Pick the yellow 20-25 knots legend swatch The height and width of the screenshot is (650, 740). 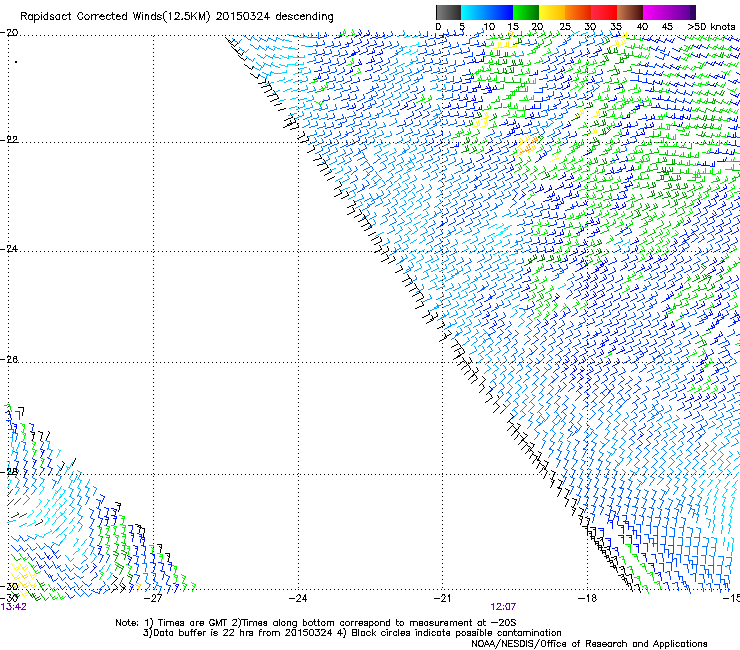[x=552, y=12]
